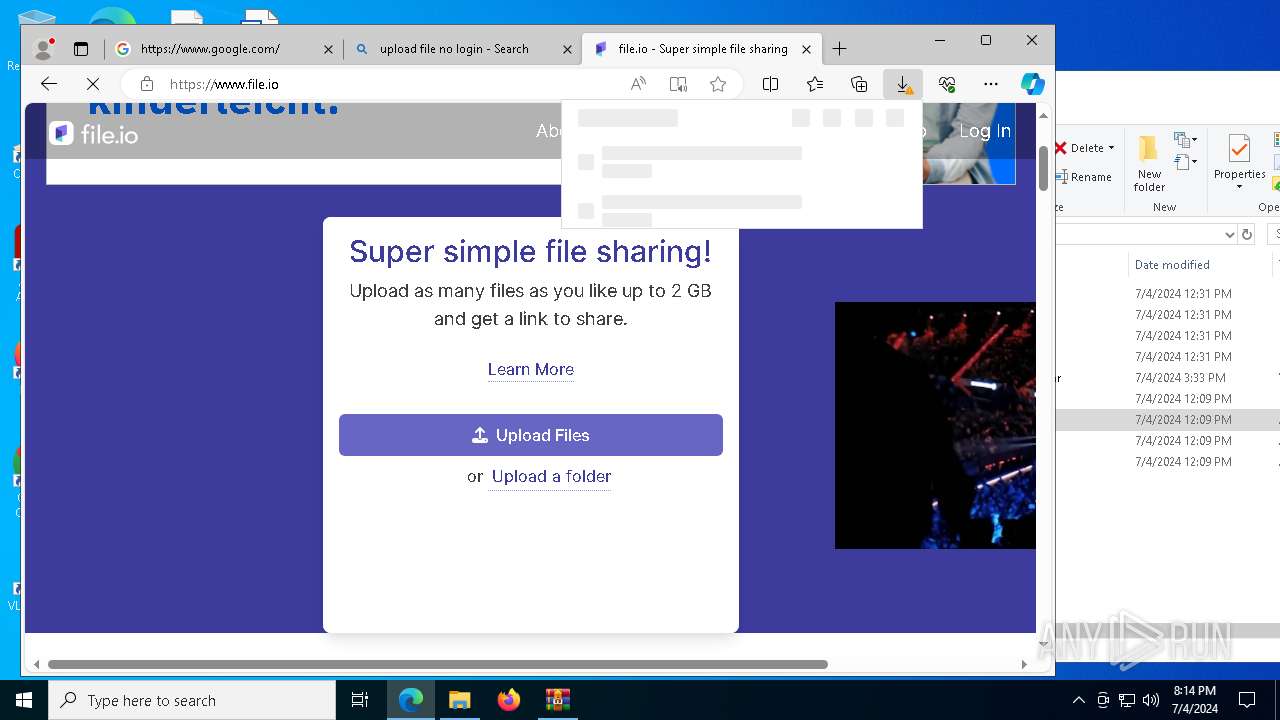Image resolution: width=1280 pixels, height=720 pixels.
Task: Create New folder in Explorer
Action: [1149, 163]
